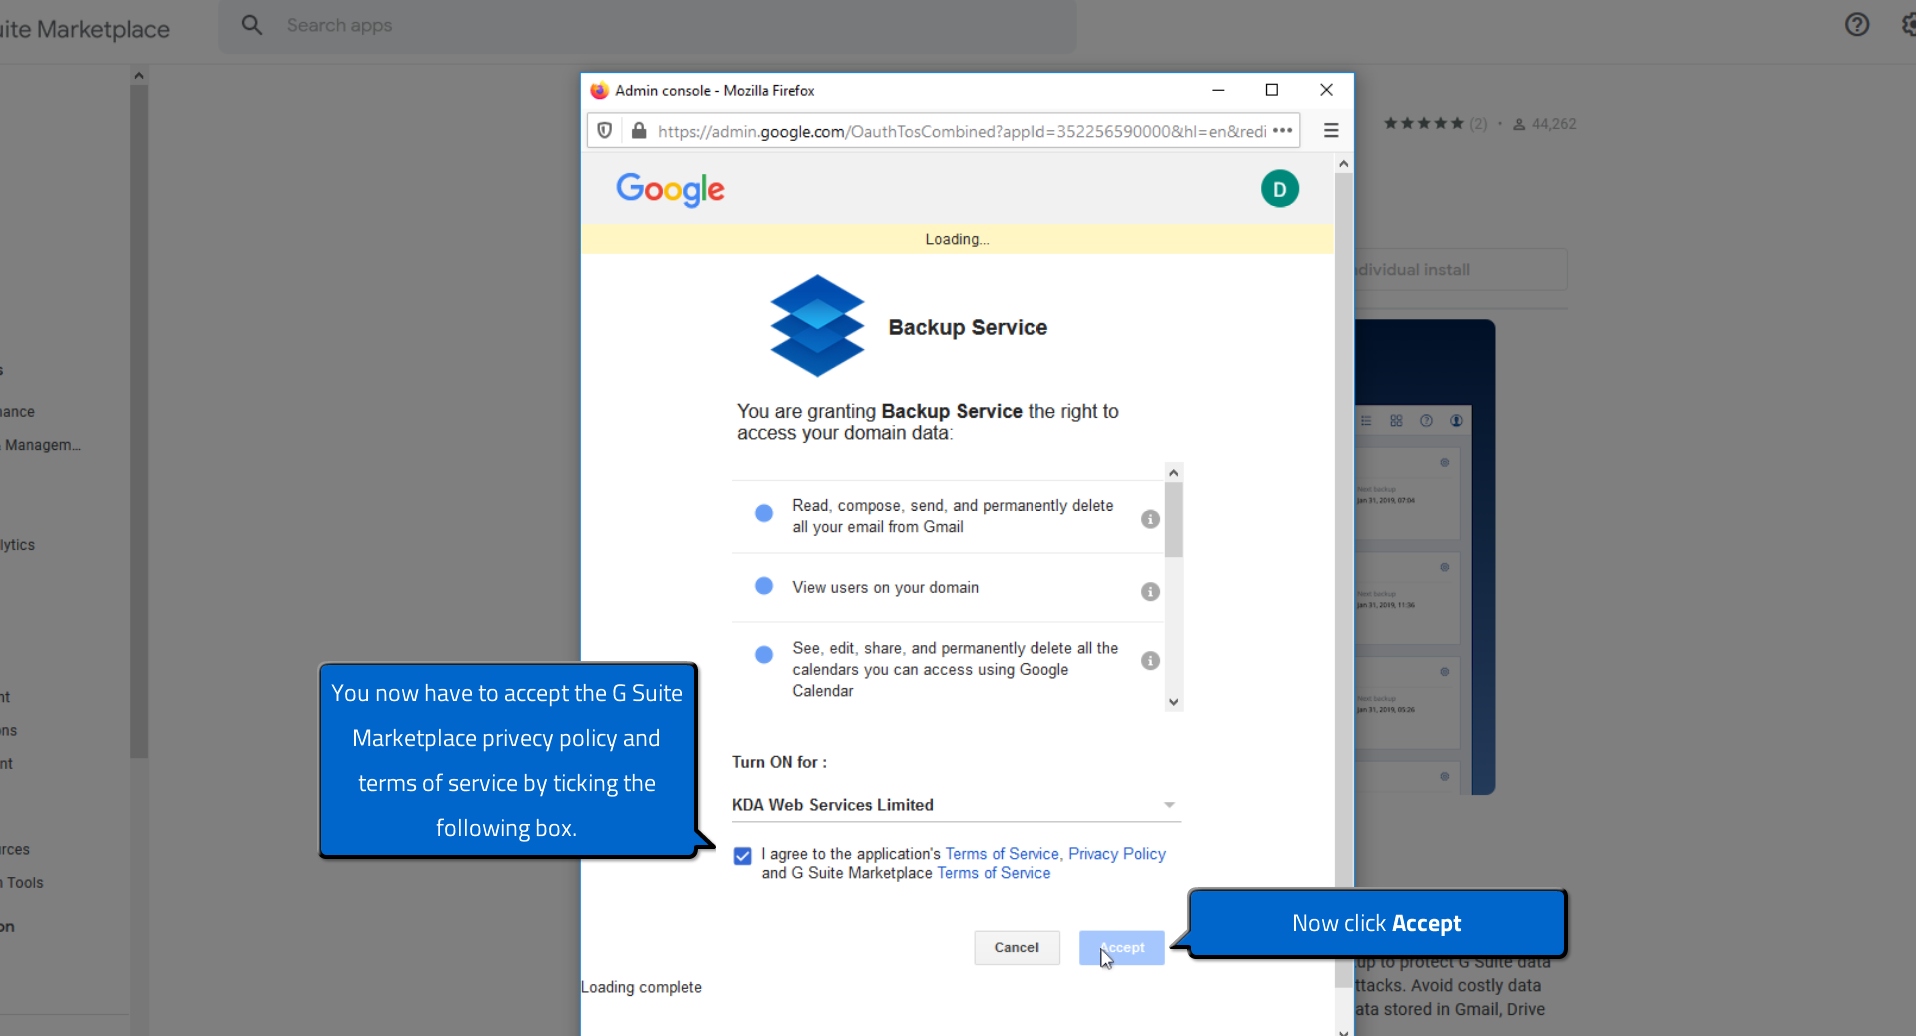Open the Firefox hamburger menu
Viewport: 1916px width, 1036px height.
(x=1331, y=131)
